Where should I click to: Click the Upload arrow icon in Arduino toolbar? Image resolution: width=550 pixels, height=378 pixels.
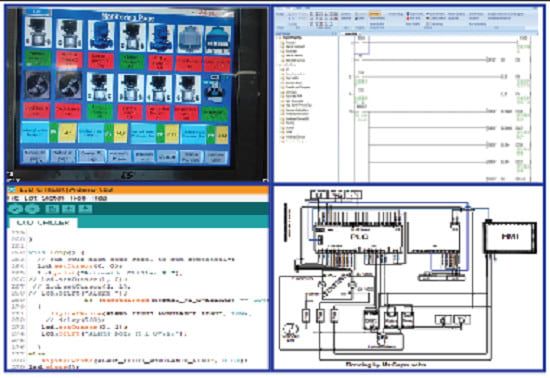[32, 209]
